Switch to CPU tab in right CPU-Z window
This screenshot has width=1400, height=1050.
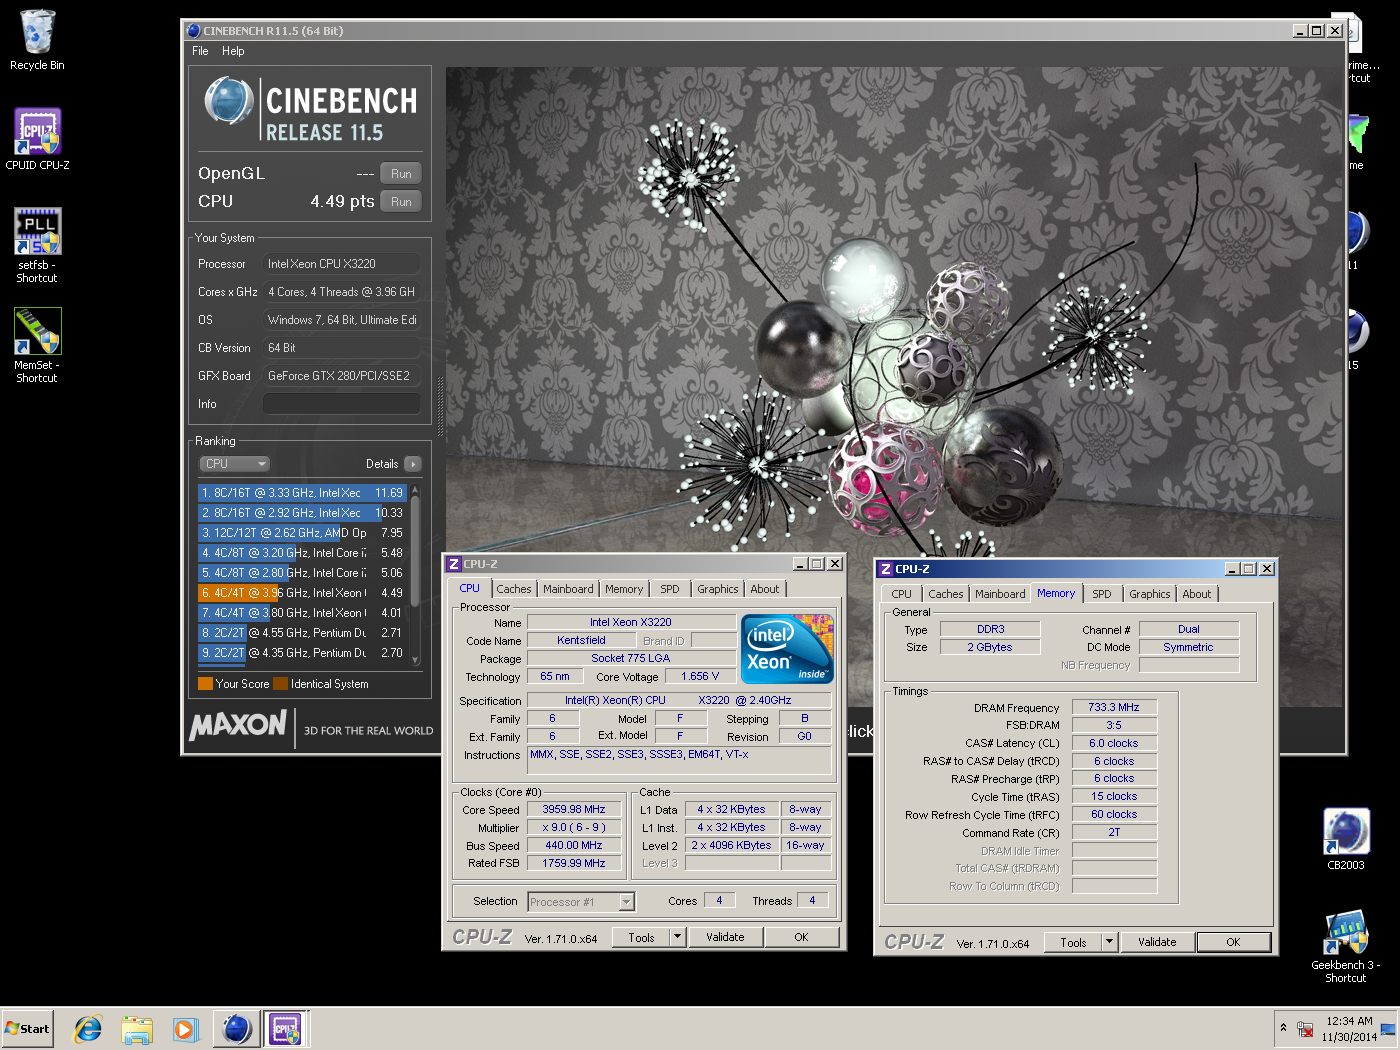click(901, 594)
